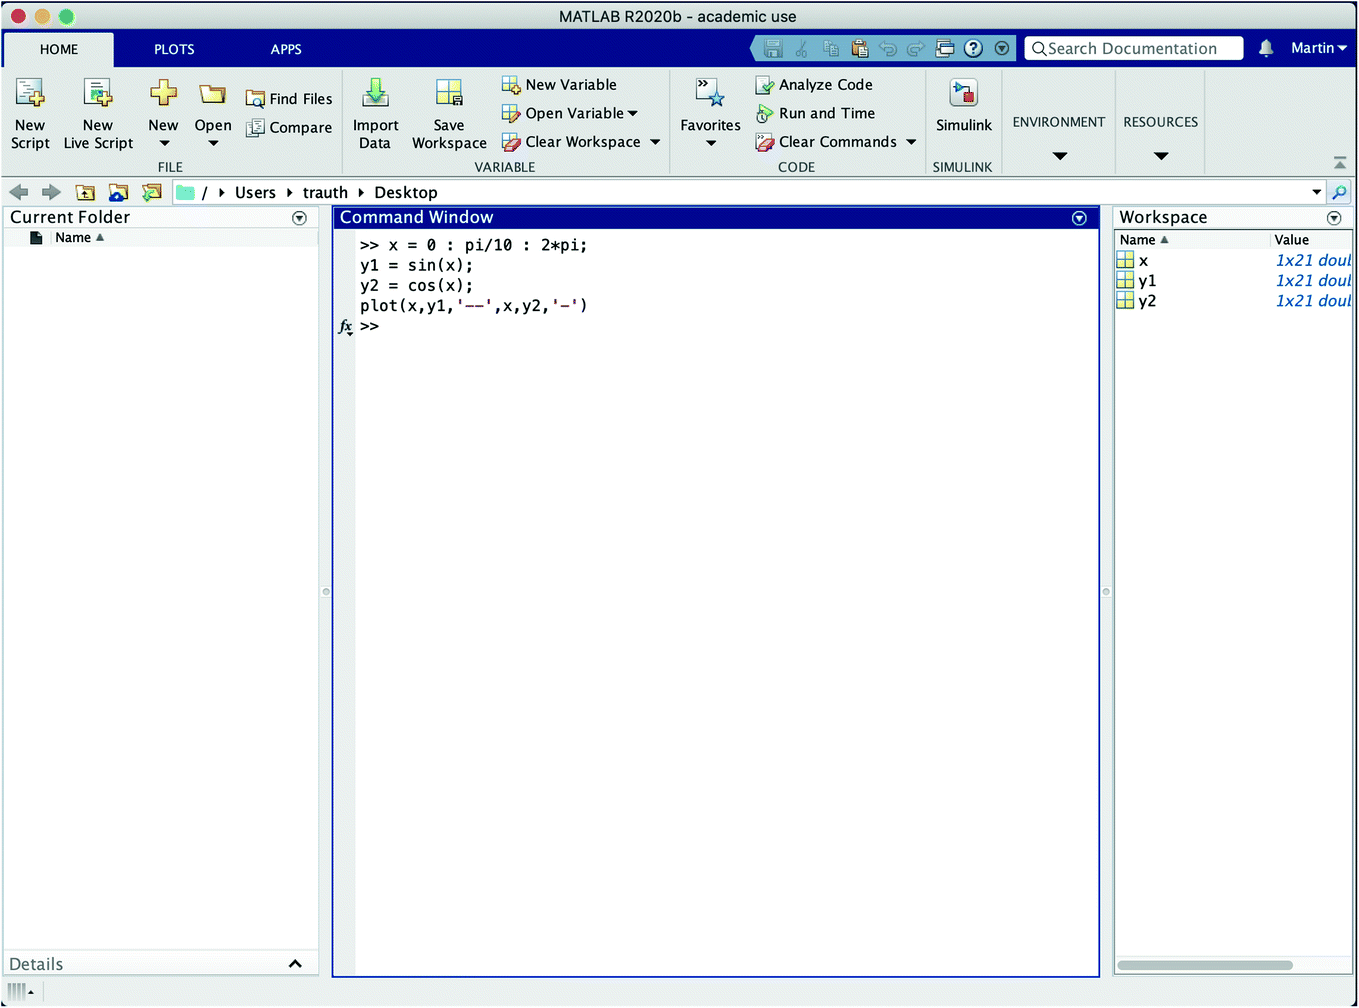The image size is (1359, 1008).
Task: Click Save Workspace
Action: tap(449, 114)
